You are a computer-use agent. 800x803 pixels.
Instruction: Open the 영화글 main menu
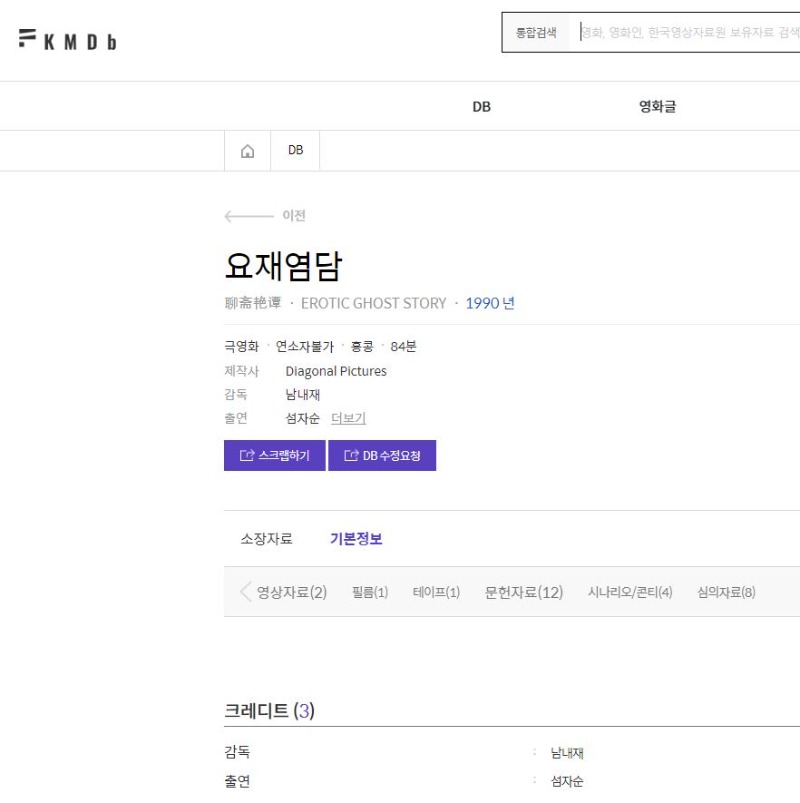coord(657,107)
